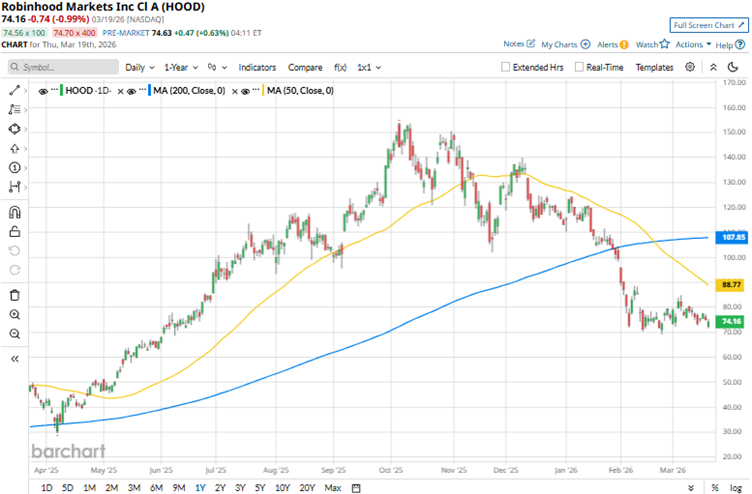Select the 6M time range tab
This screenshot has width=752, height=494.
coord(155,487)
